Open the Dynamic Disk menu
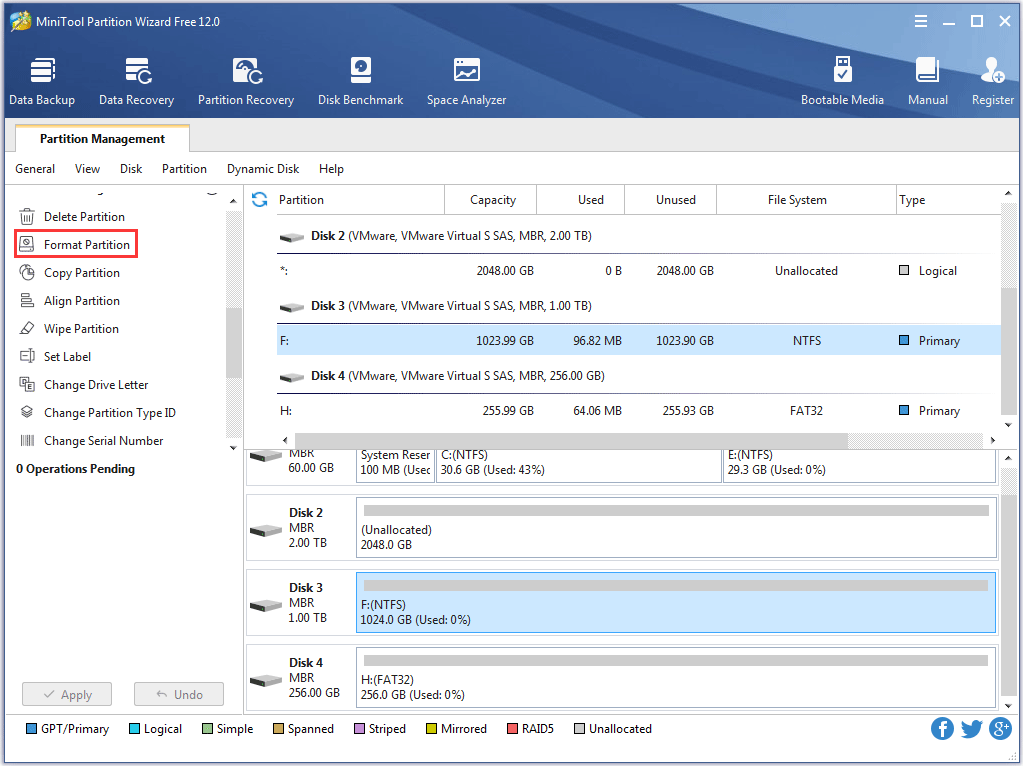The image size is (1023, 766). [x=263, y=169]
